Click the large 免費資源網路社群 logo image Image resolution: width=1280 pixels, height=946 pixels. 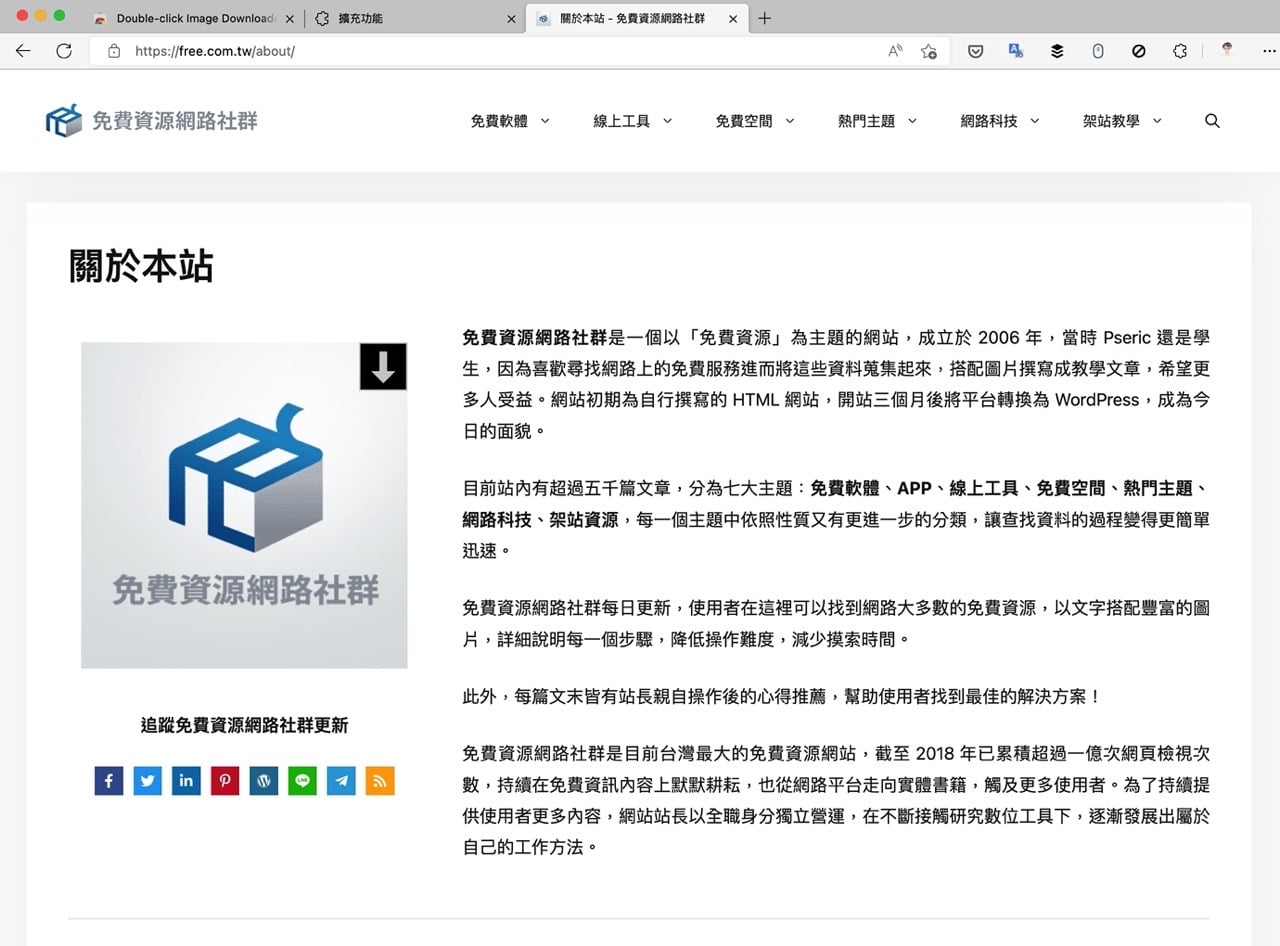click(x=244, y=505)
